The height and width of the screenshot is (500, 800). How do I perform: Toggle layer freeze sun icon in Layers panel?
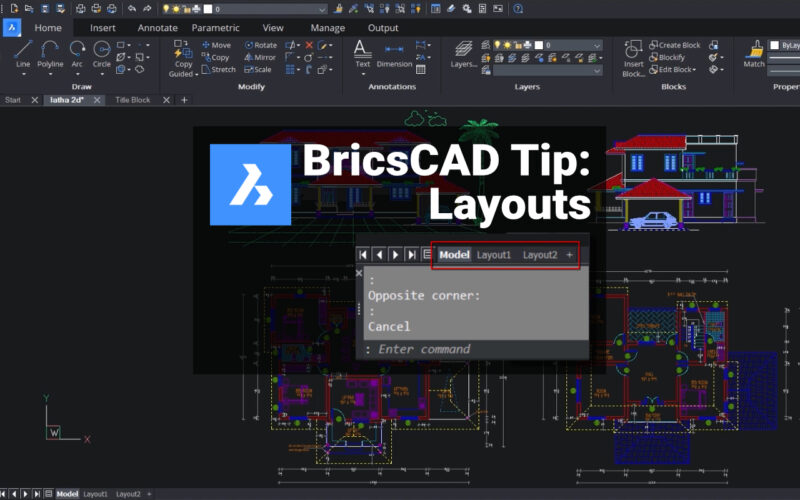point(509,45)
